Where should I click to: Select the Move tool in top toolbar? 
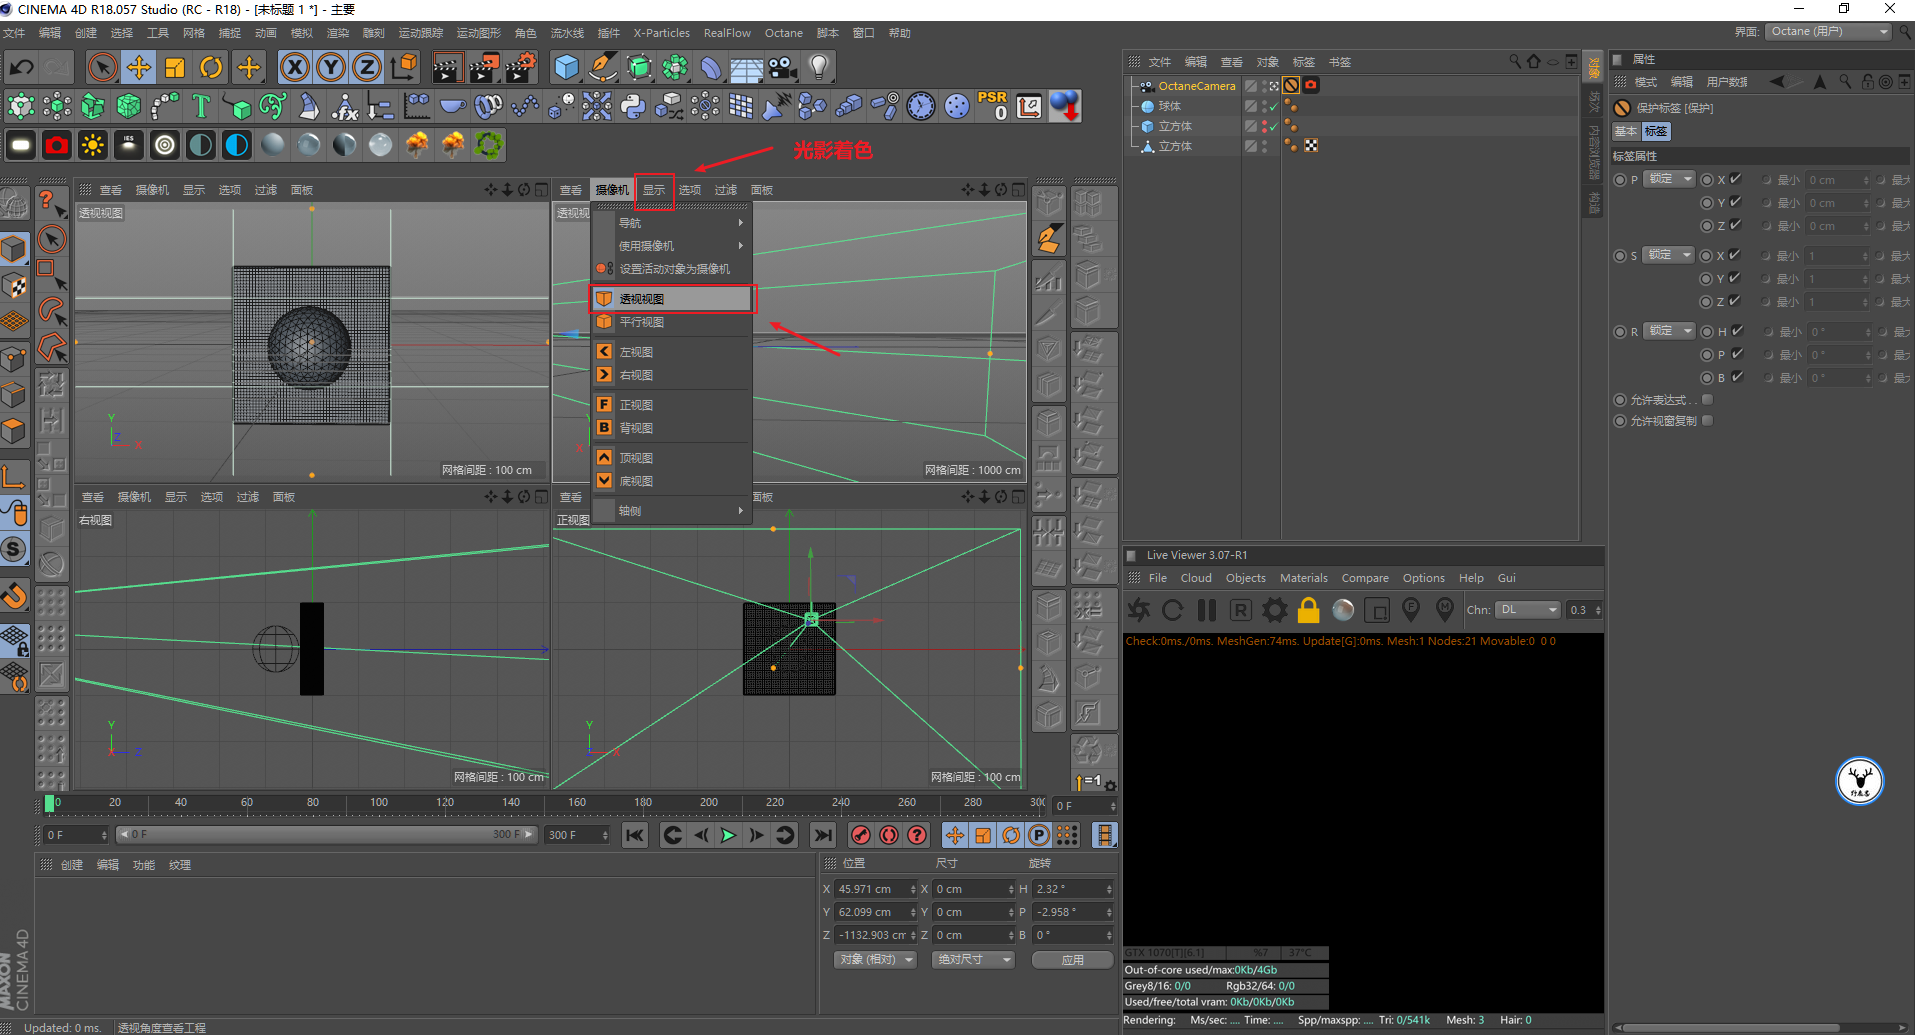[x=138, y=68]
